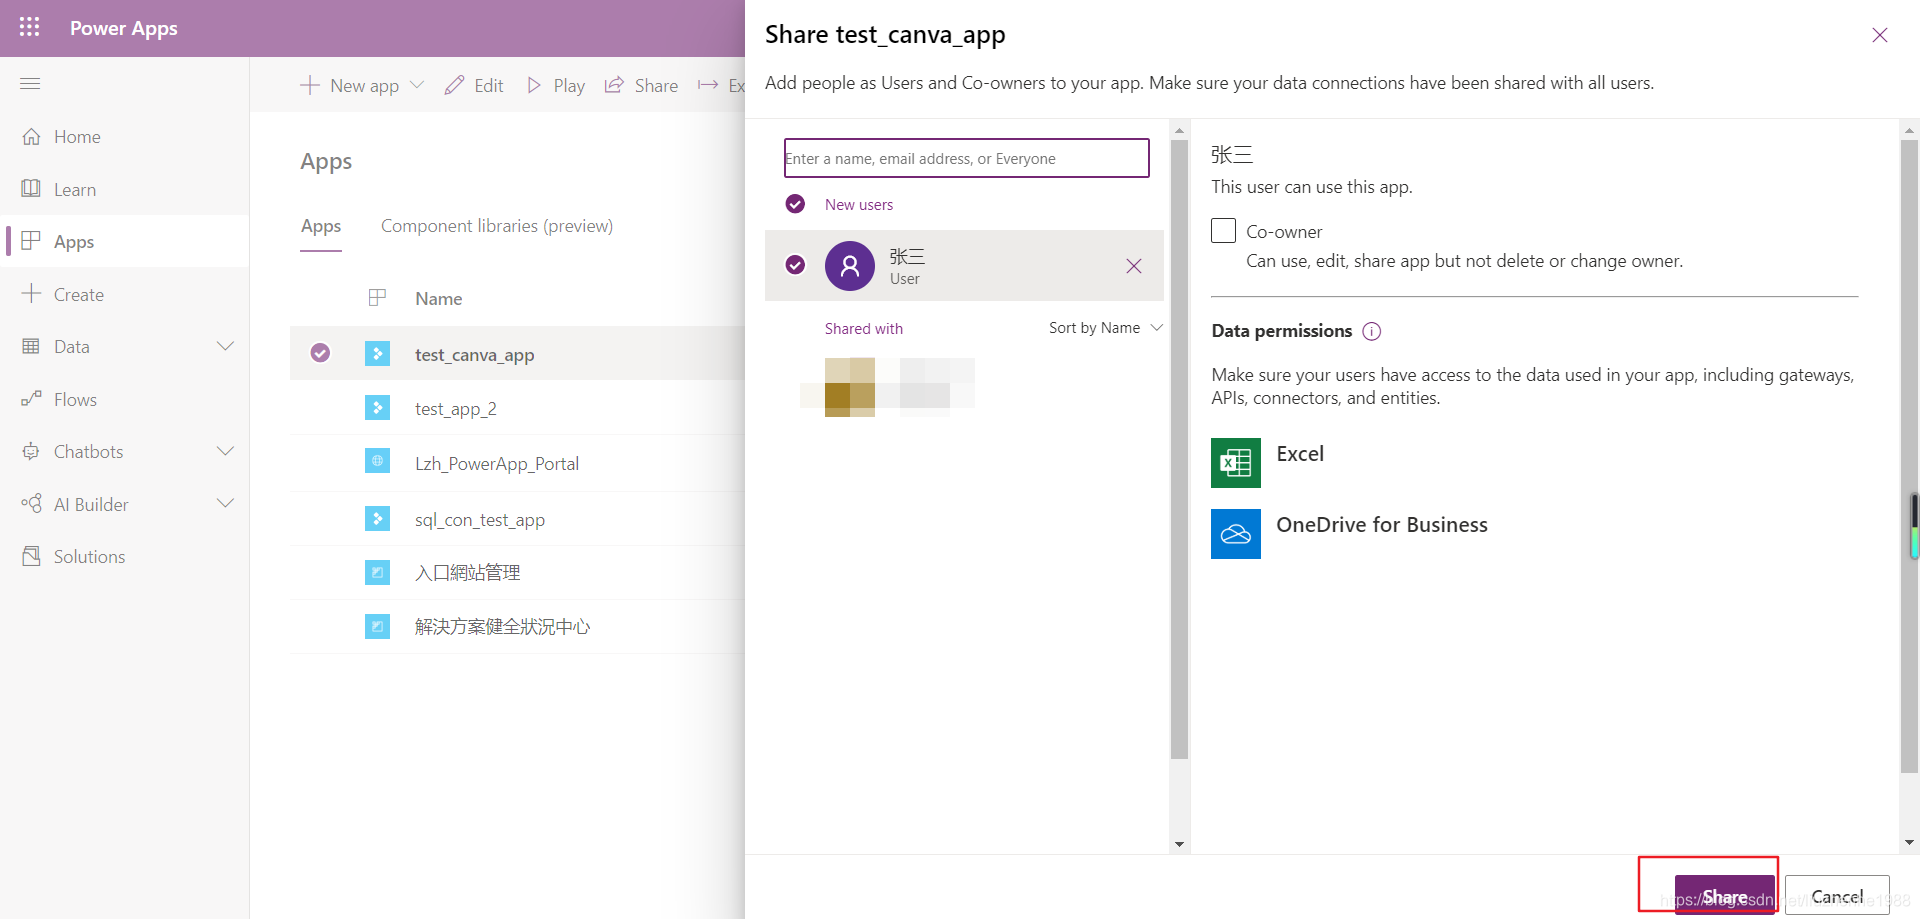Viewport: 1920px width, 919px height.
Task: Close the Share test_canva_app panel
Action: (x=1880, y=35)
